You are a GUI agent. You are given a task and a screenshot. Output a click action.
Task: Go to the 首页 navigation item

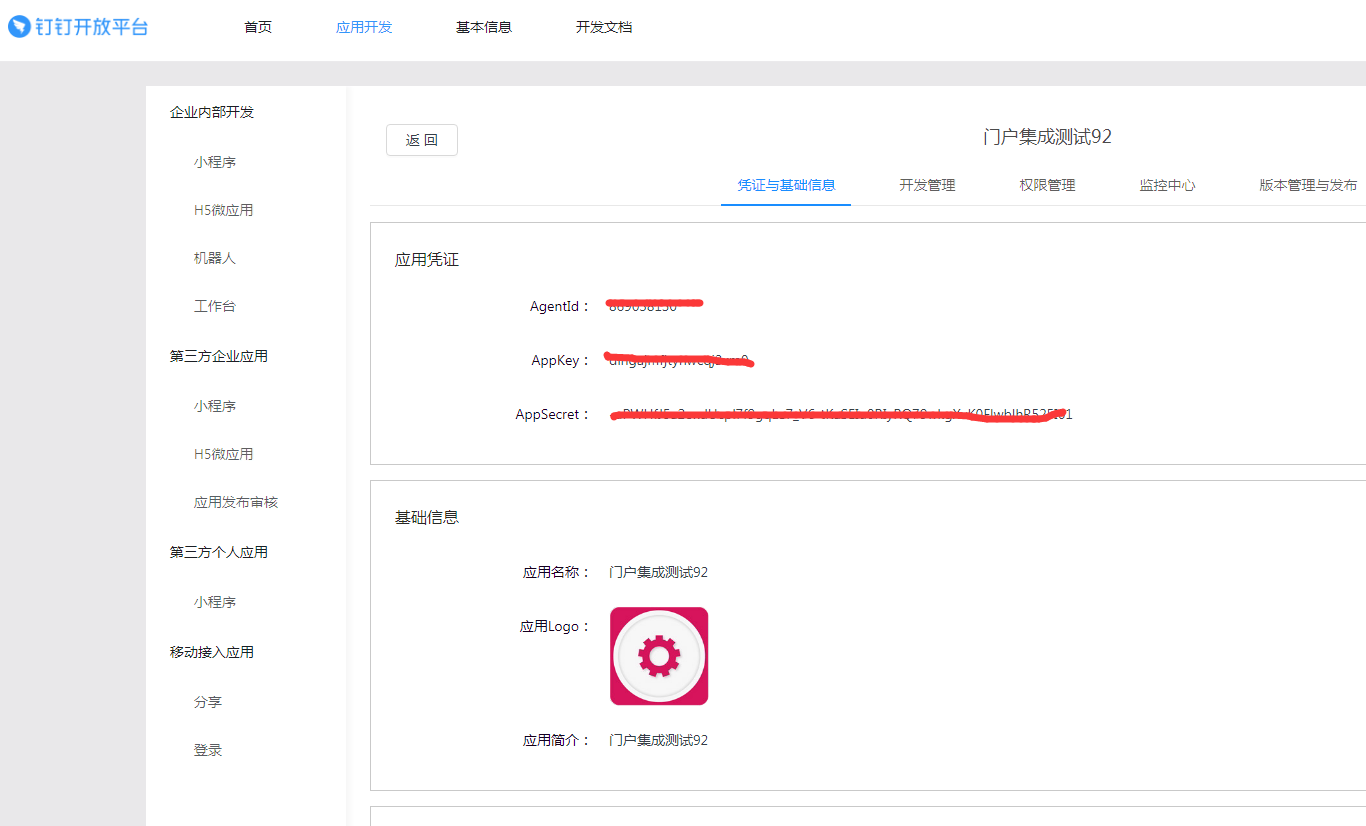tap(258, 27)
